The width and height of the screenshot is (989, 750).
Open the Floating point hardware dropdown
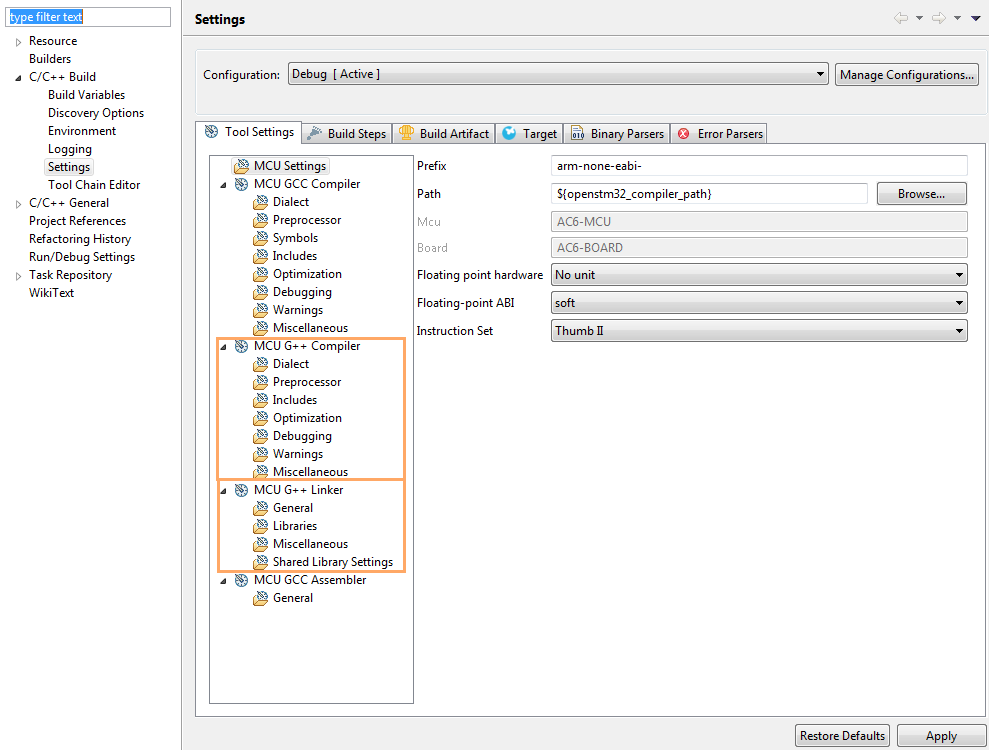pos(759,275)
